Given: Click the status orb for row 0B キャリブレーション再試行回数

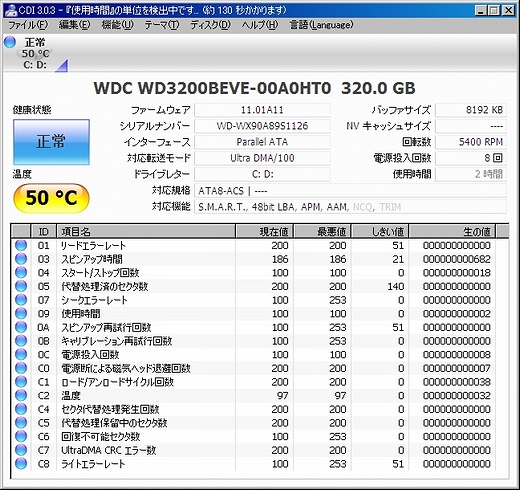Looking at the screenshot, I should click(x=21, y=341).
